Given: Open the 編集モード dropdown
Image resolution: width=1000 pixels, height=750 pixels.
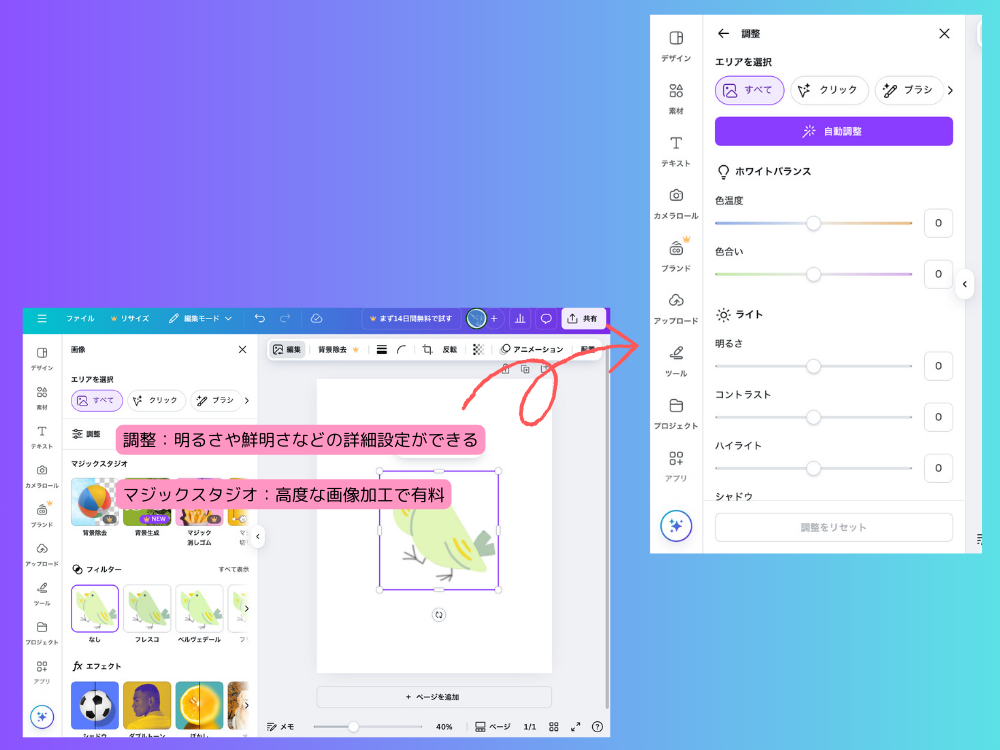Looking at the screenshot, I should click(x=200, y=318).
